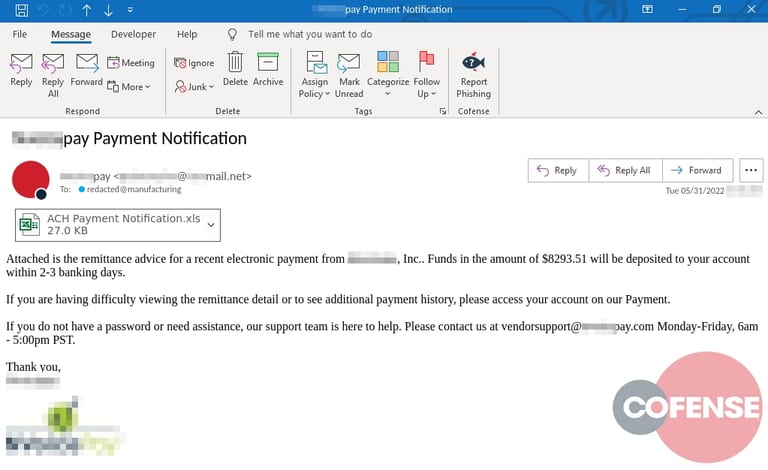Report Phishing with Cofense fish icon
This screenshot has height=470, width=768.
coord(474,75)
